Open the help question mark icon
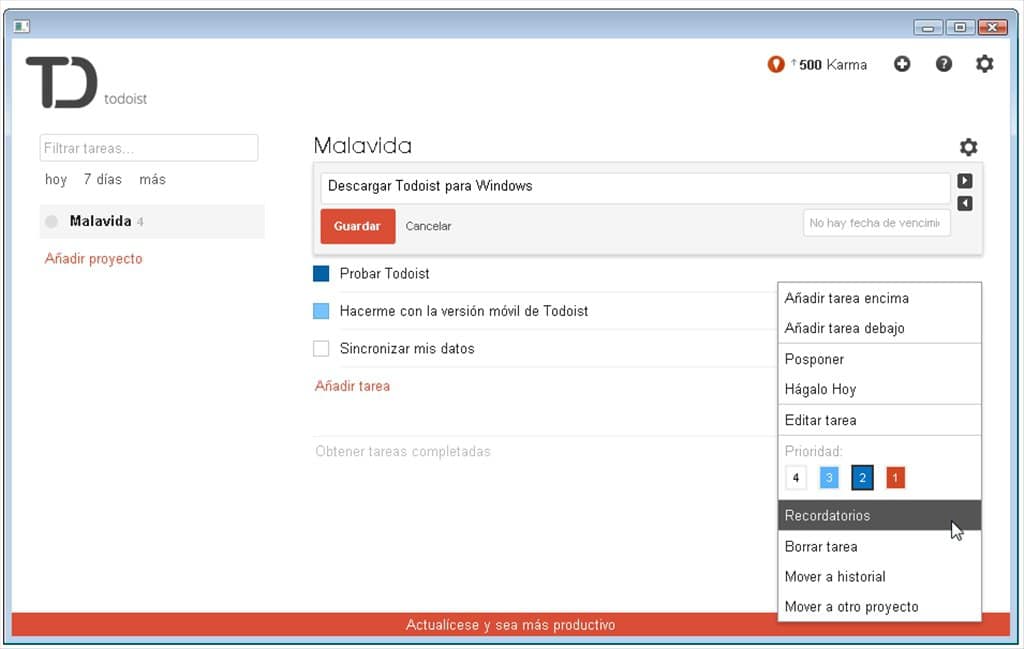 pyautogui.click(x=944, y=64)
